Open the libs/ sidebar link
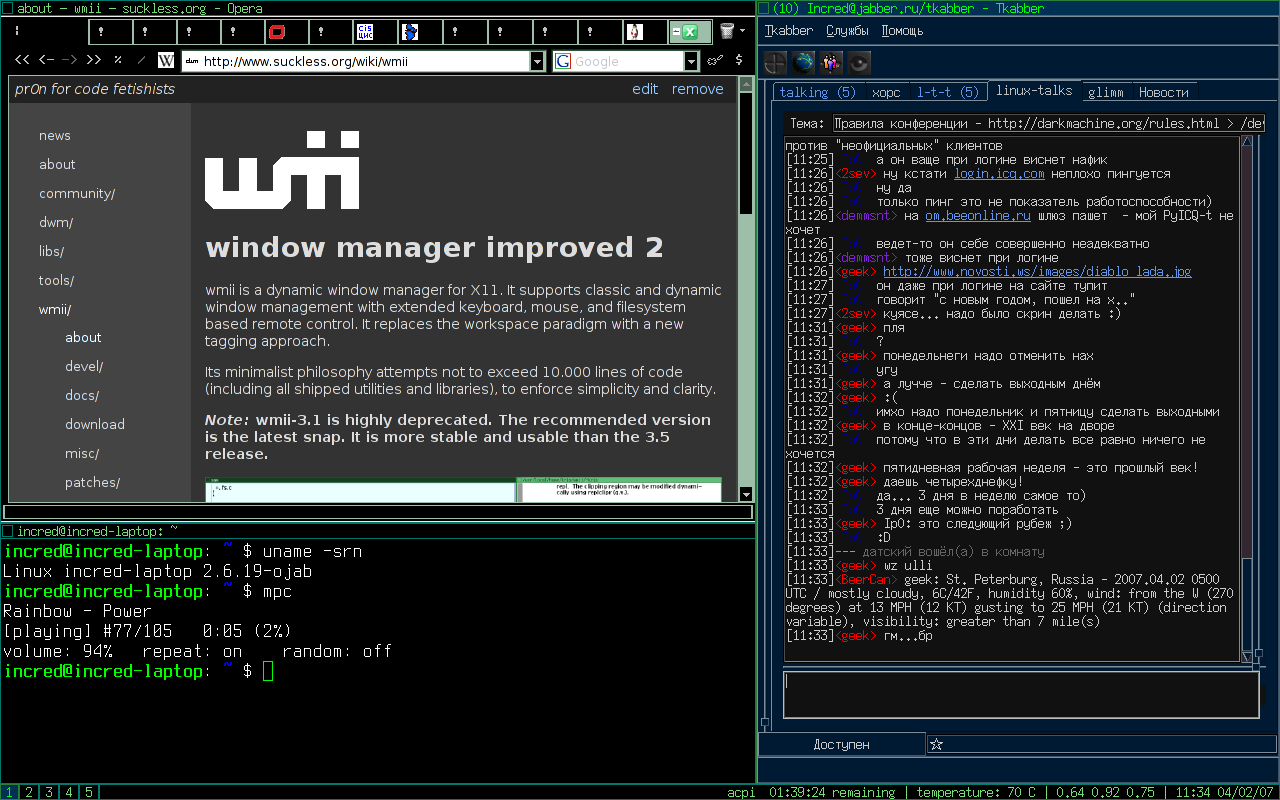This screenshot has height=800, width=1280. (x=52, y=251)
